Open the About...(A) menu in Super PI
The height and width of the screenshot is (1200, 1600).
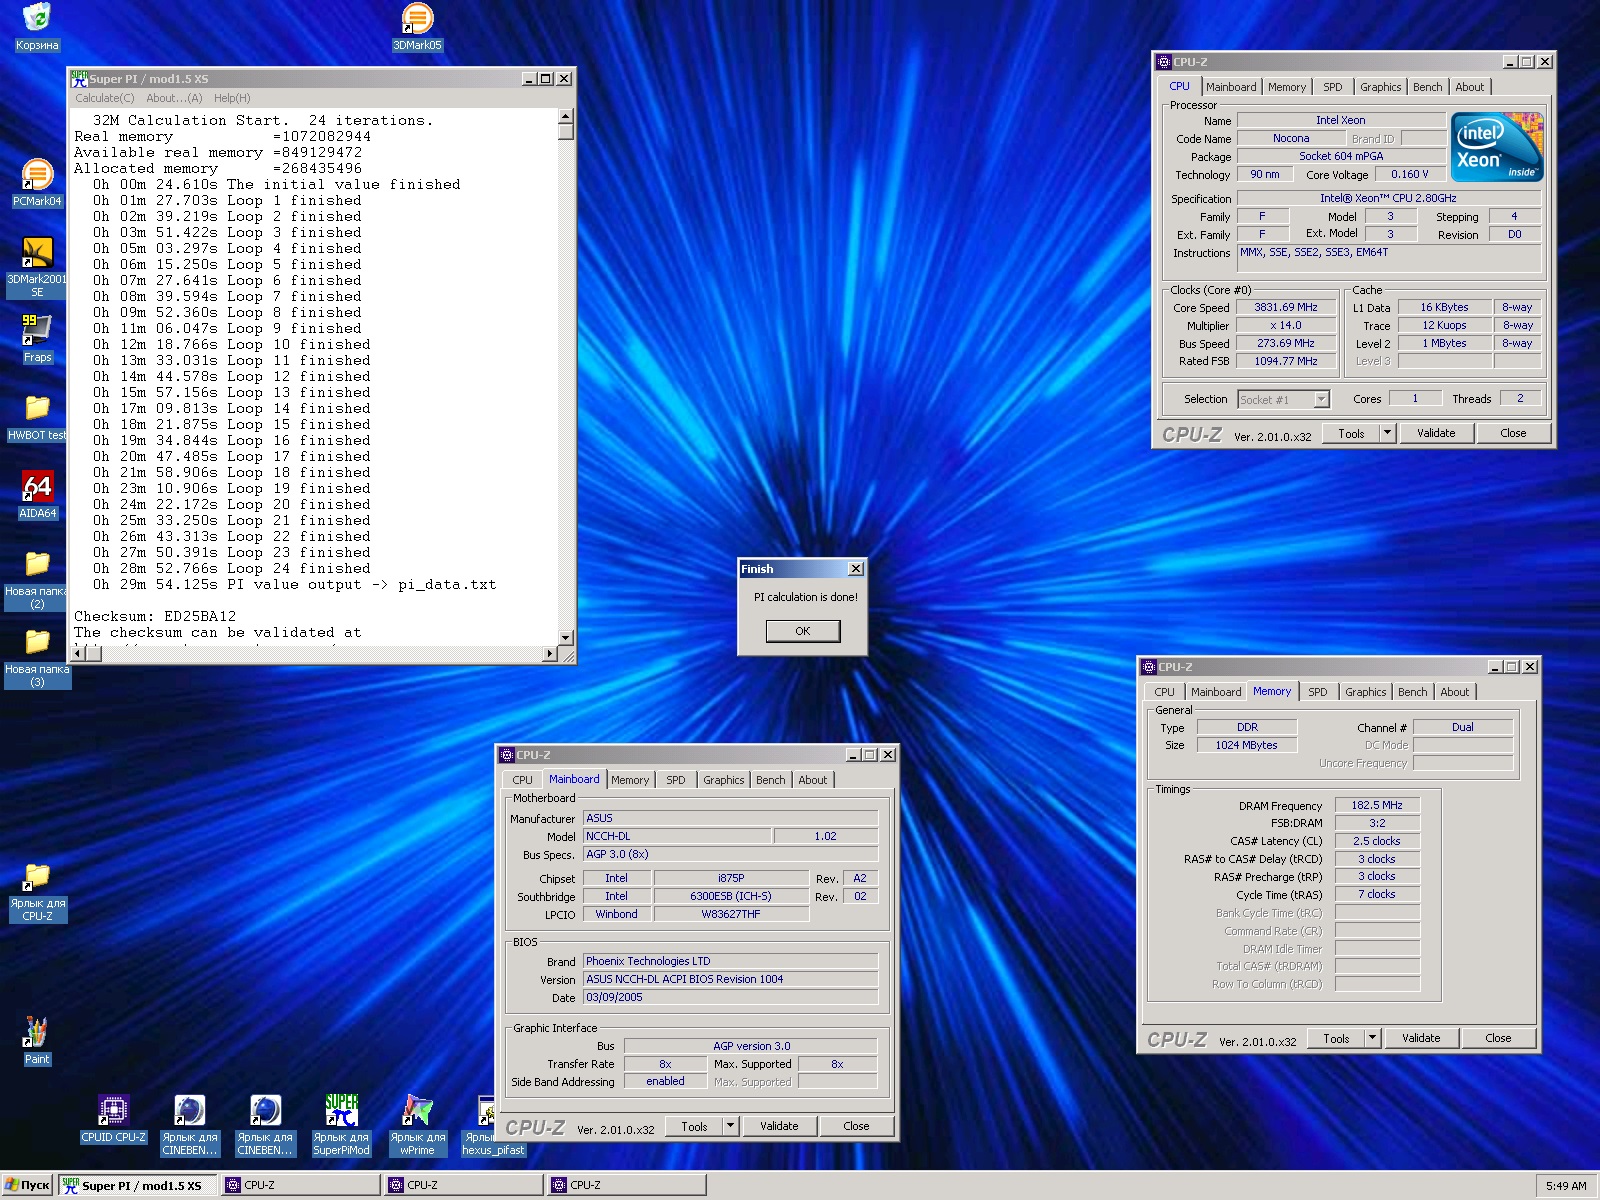tap(174, 98)
